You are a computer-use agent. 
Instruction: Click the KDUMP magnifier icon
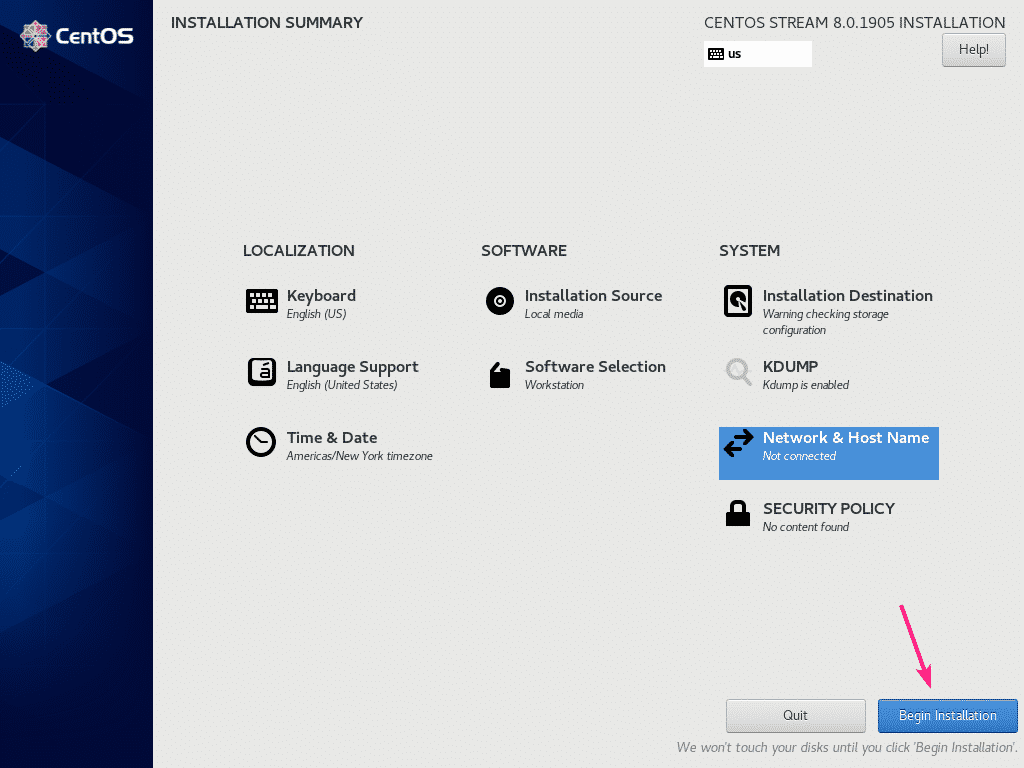[737, 372]
